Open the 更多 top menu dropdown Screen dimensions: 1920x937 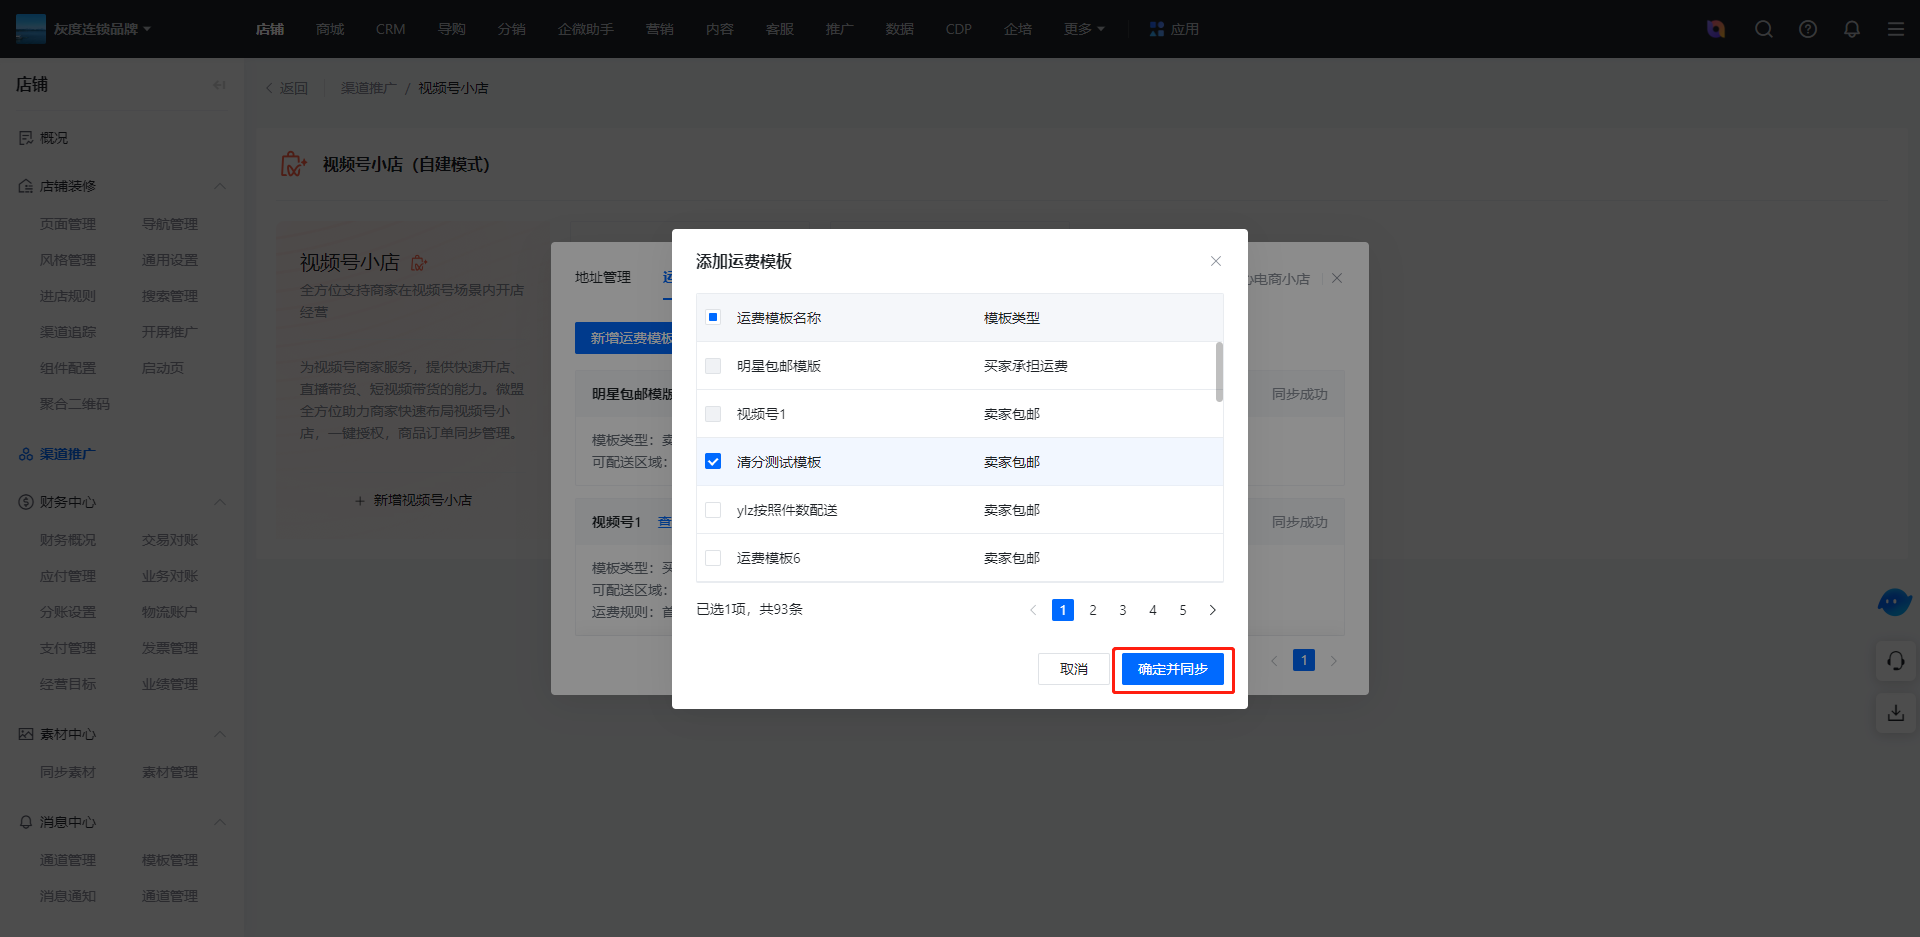click(x=1084, y=29)
